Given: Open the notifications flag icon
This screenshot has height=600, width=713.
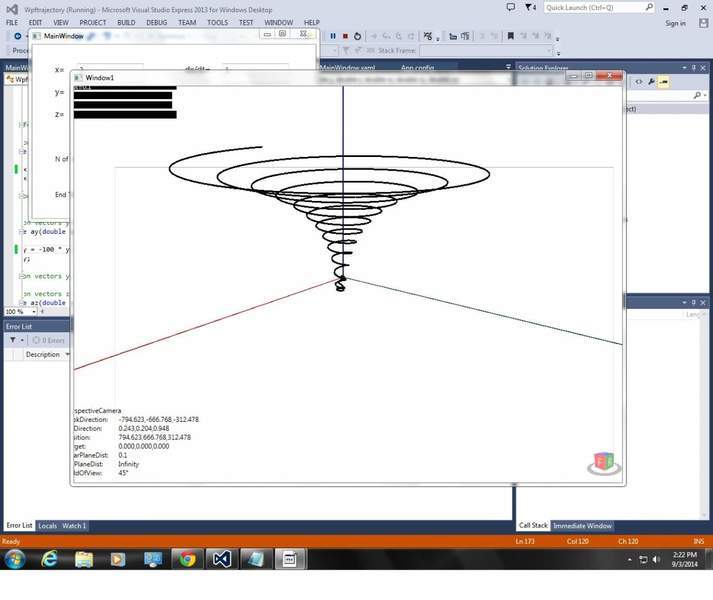Looking at the screenshot, I should [x=511, y=7].
